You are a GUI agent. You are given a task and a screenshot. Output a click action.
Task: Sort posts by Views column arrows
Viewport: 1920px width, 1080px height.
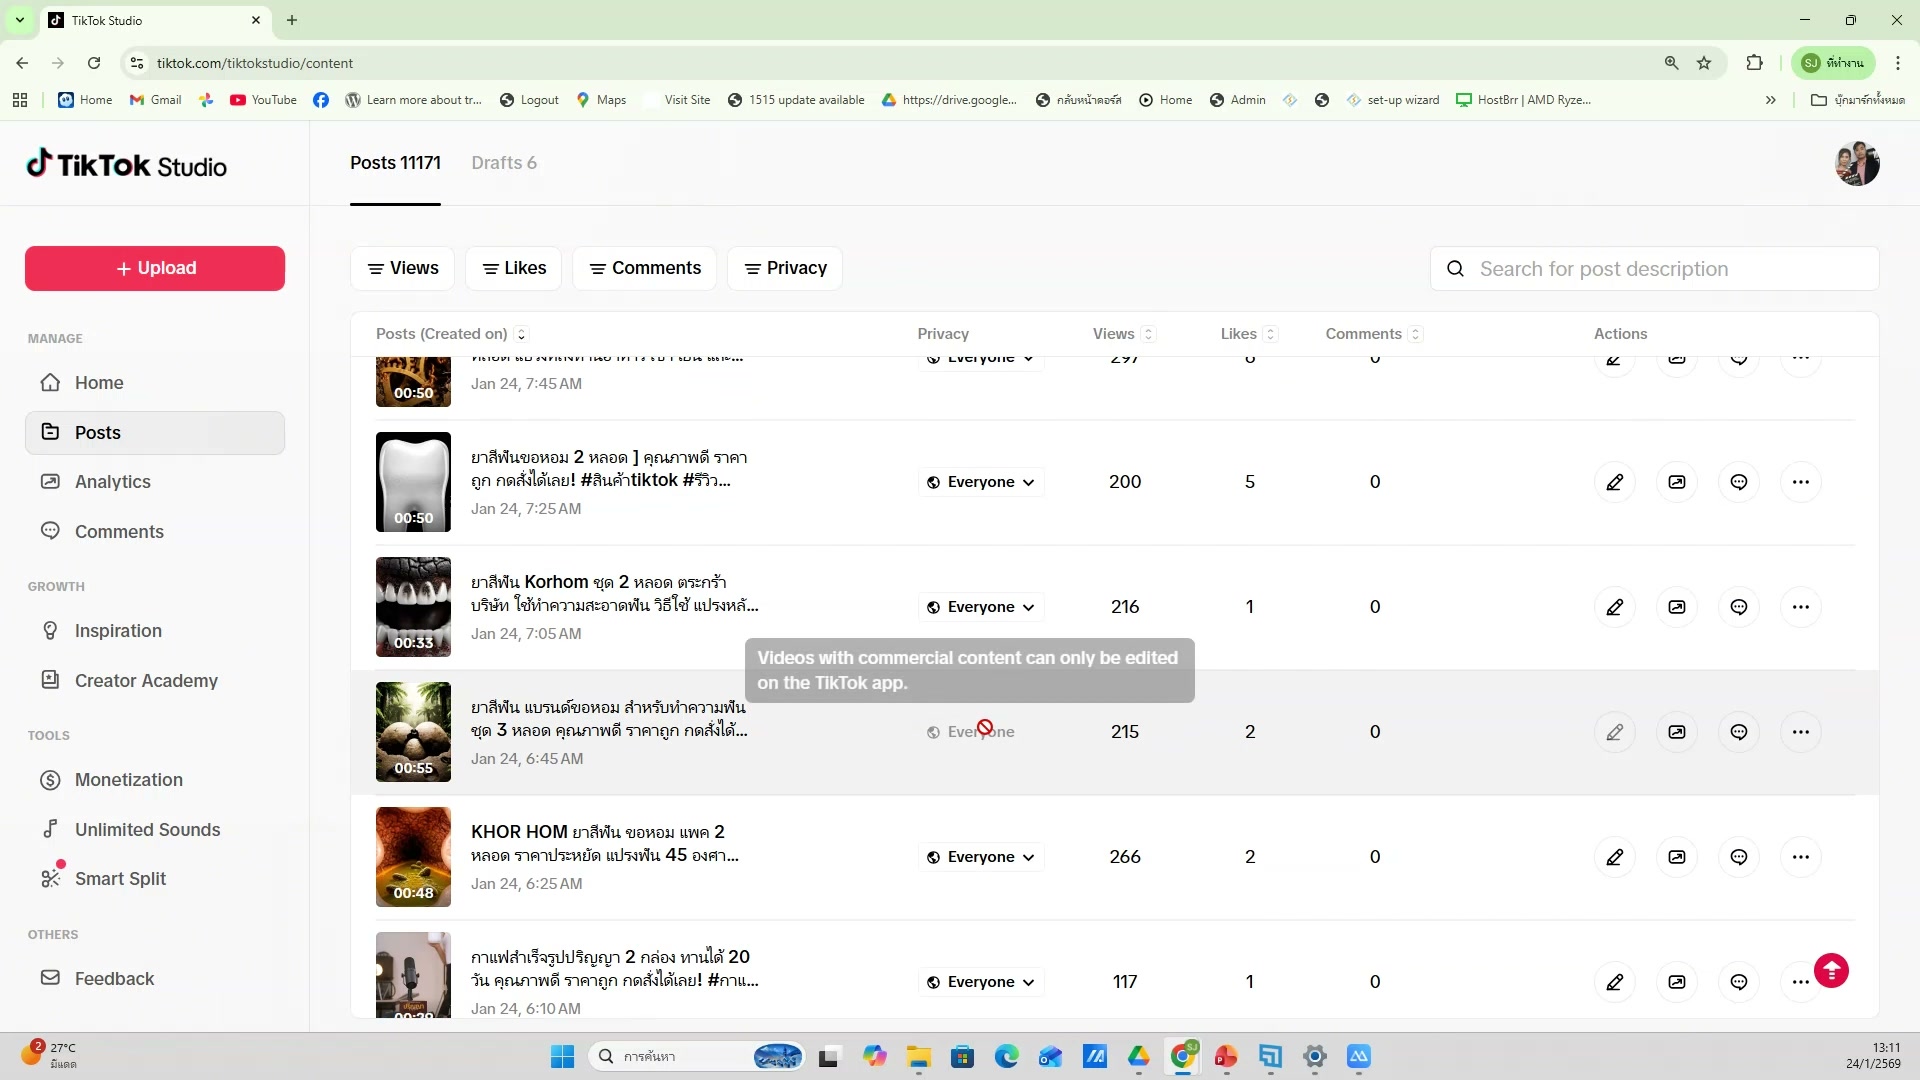[x=1148, y=334]
